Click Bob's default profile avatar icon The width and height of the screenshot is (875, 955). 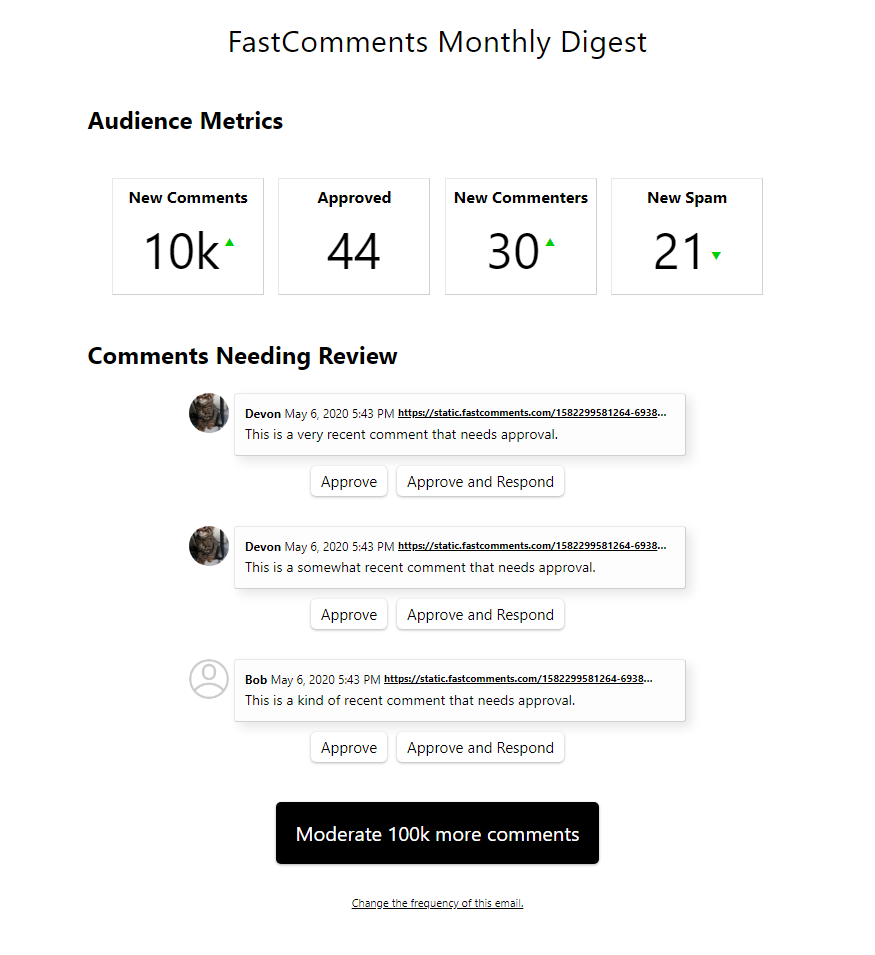coord(208,678)
